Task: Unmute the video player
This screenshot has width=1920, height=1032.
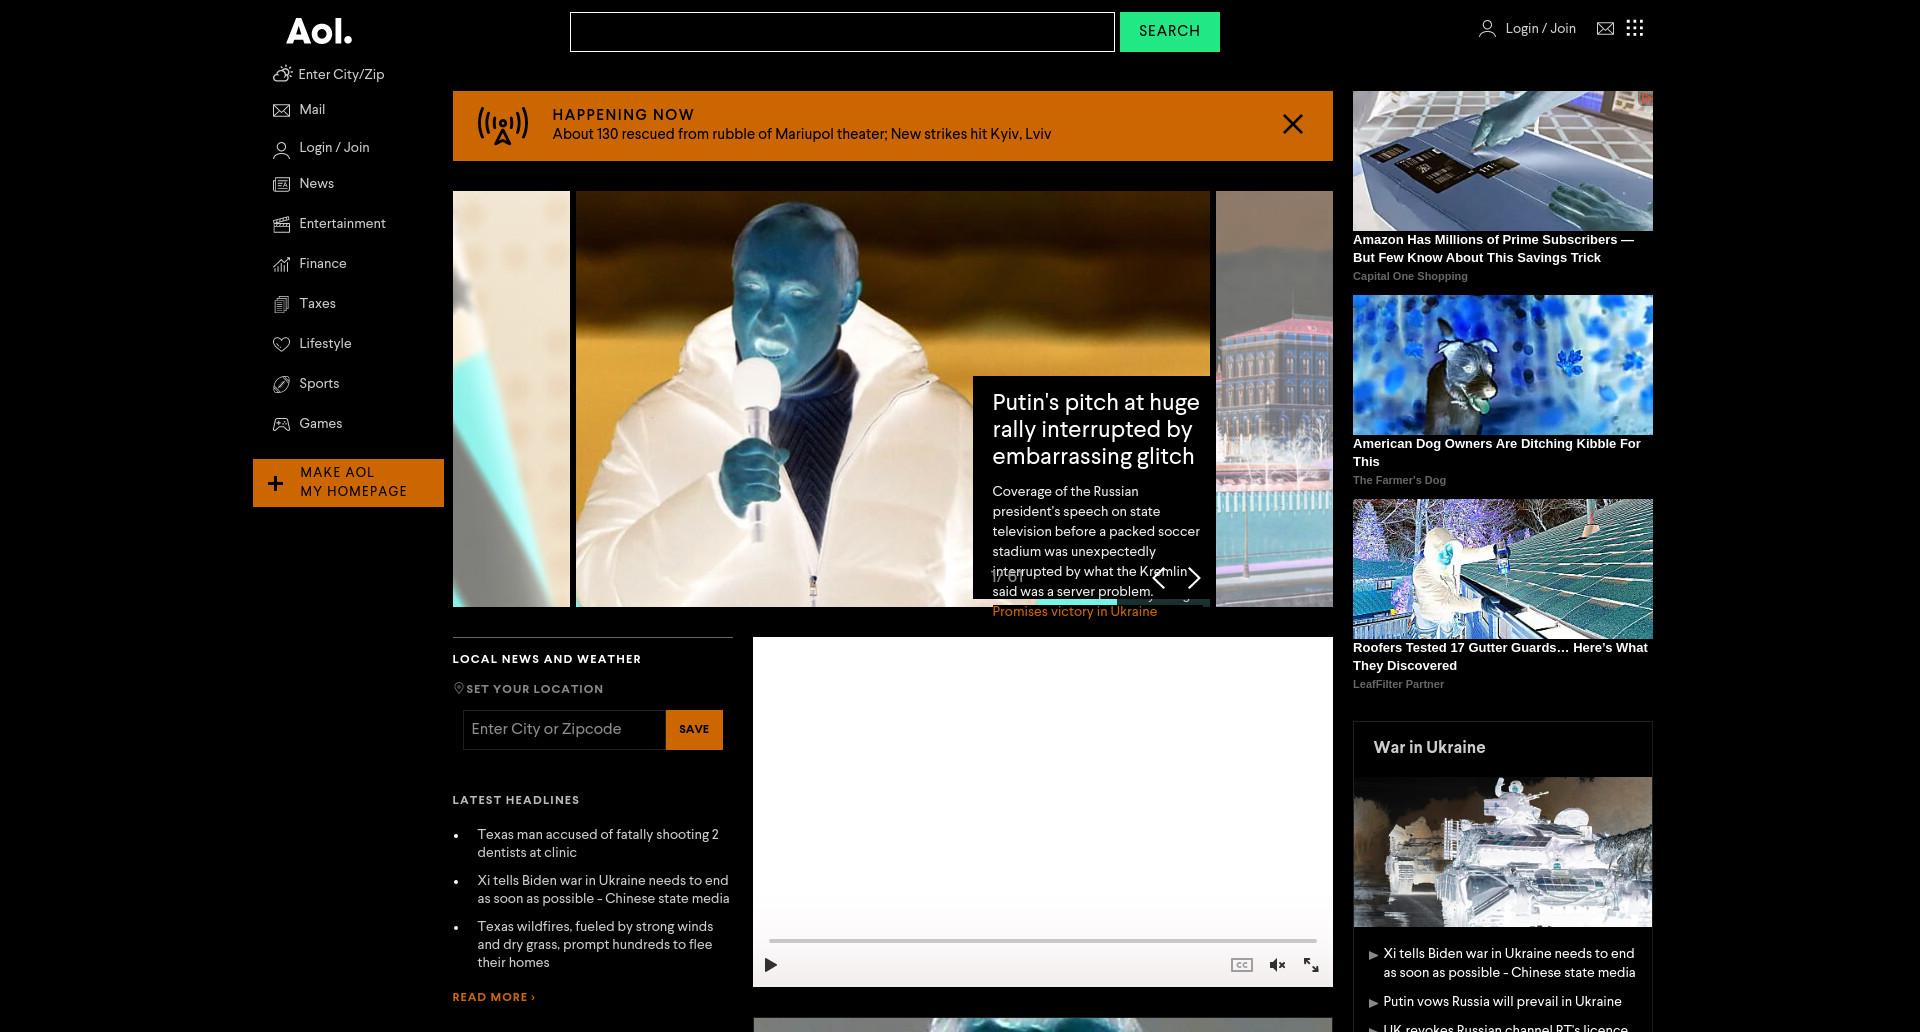Action: pos(1277,965)
